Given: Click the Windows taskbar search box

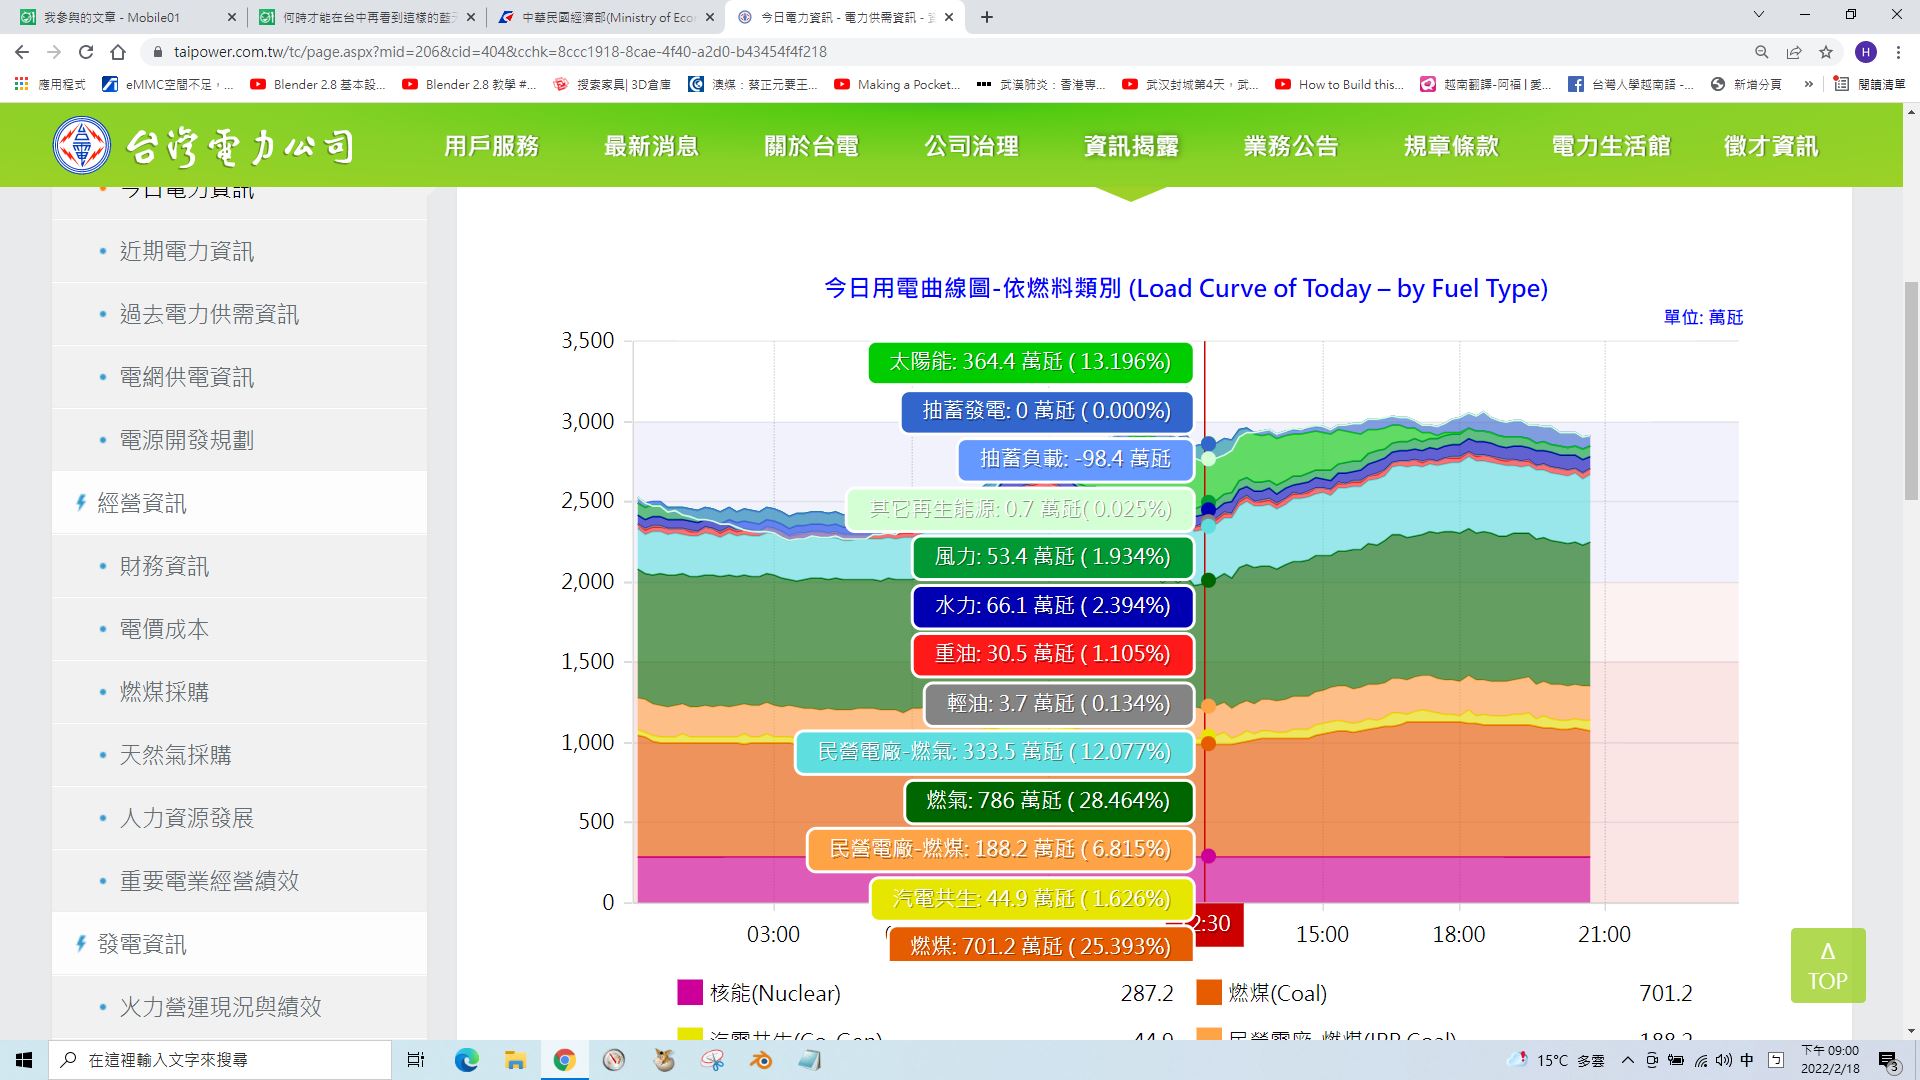Looking at the screenshot, I should point(220,1060).
